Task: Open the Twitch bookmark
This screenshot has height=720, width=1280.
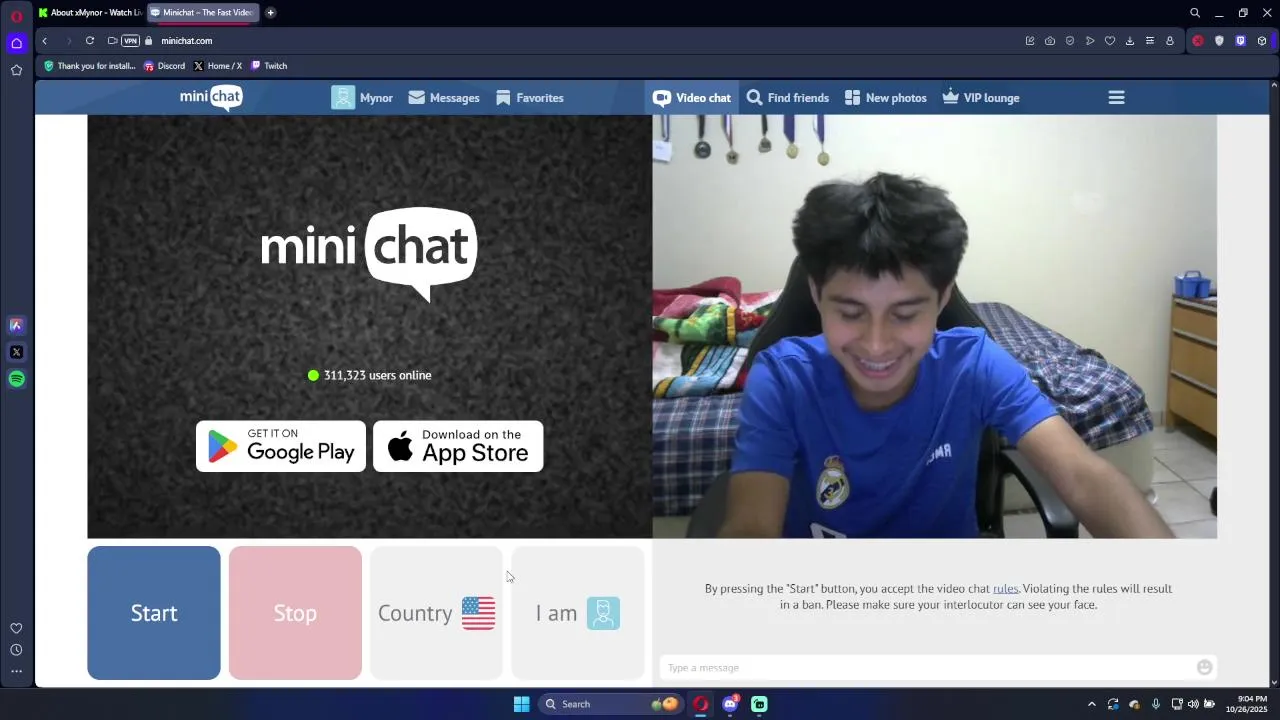Action: 269,66
